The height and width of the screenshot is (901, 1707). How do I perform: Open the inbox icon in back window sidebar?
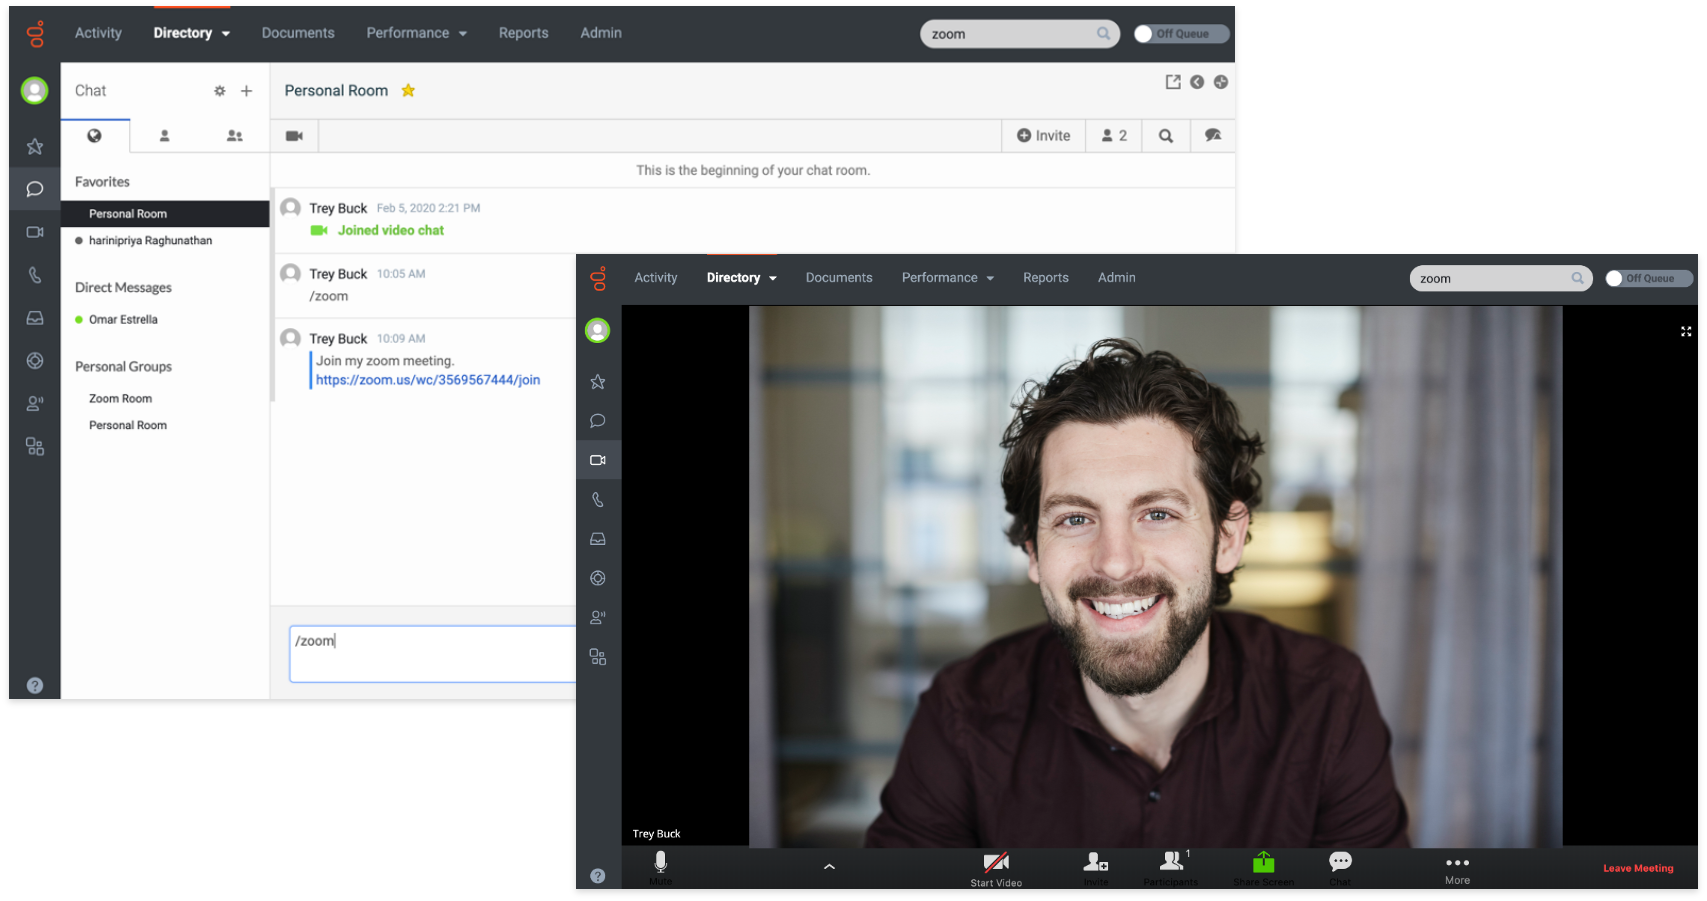click(35, 318)
